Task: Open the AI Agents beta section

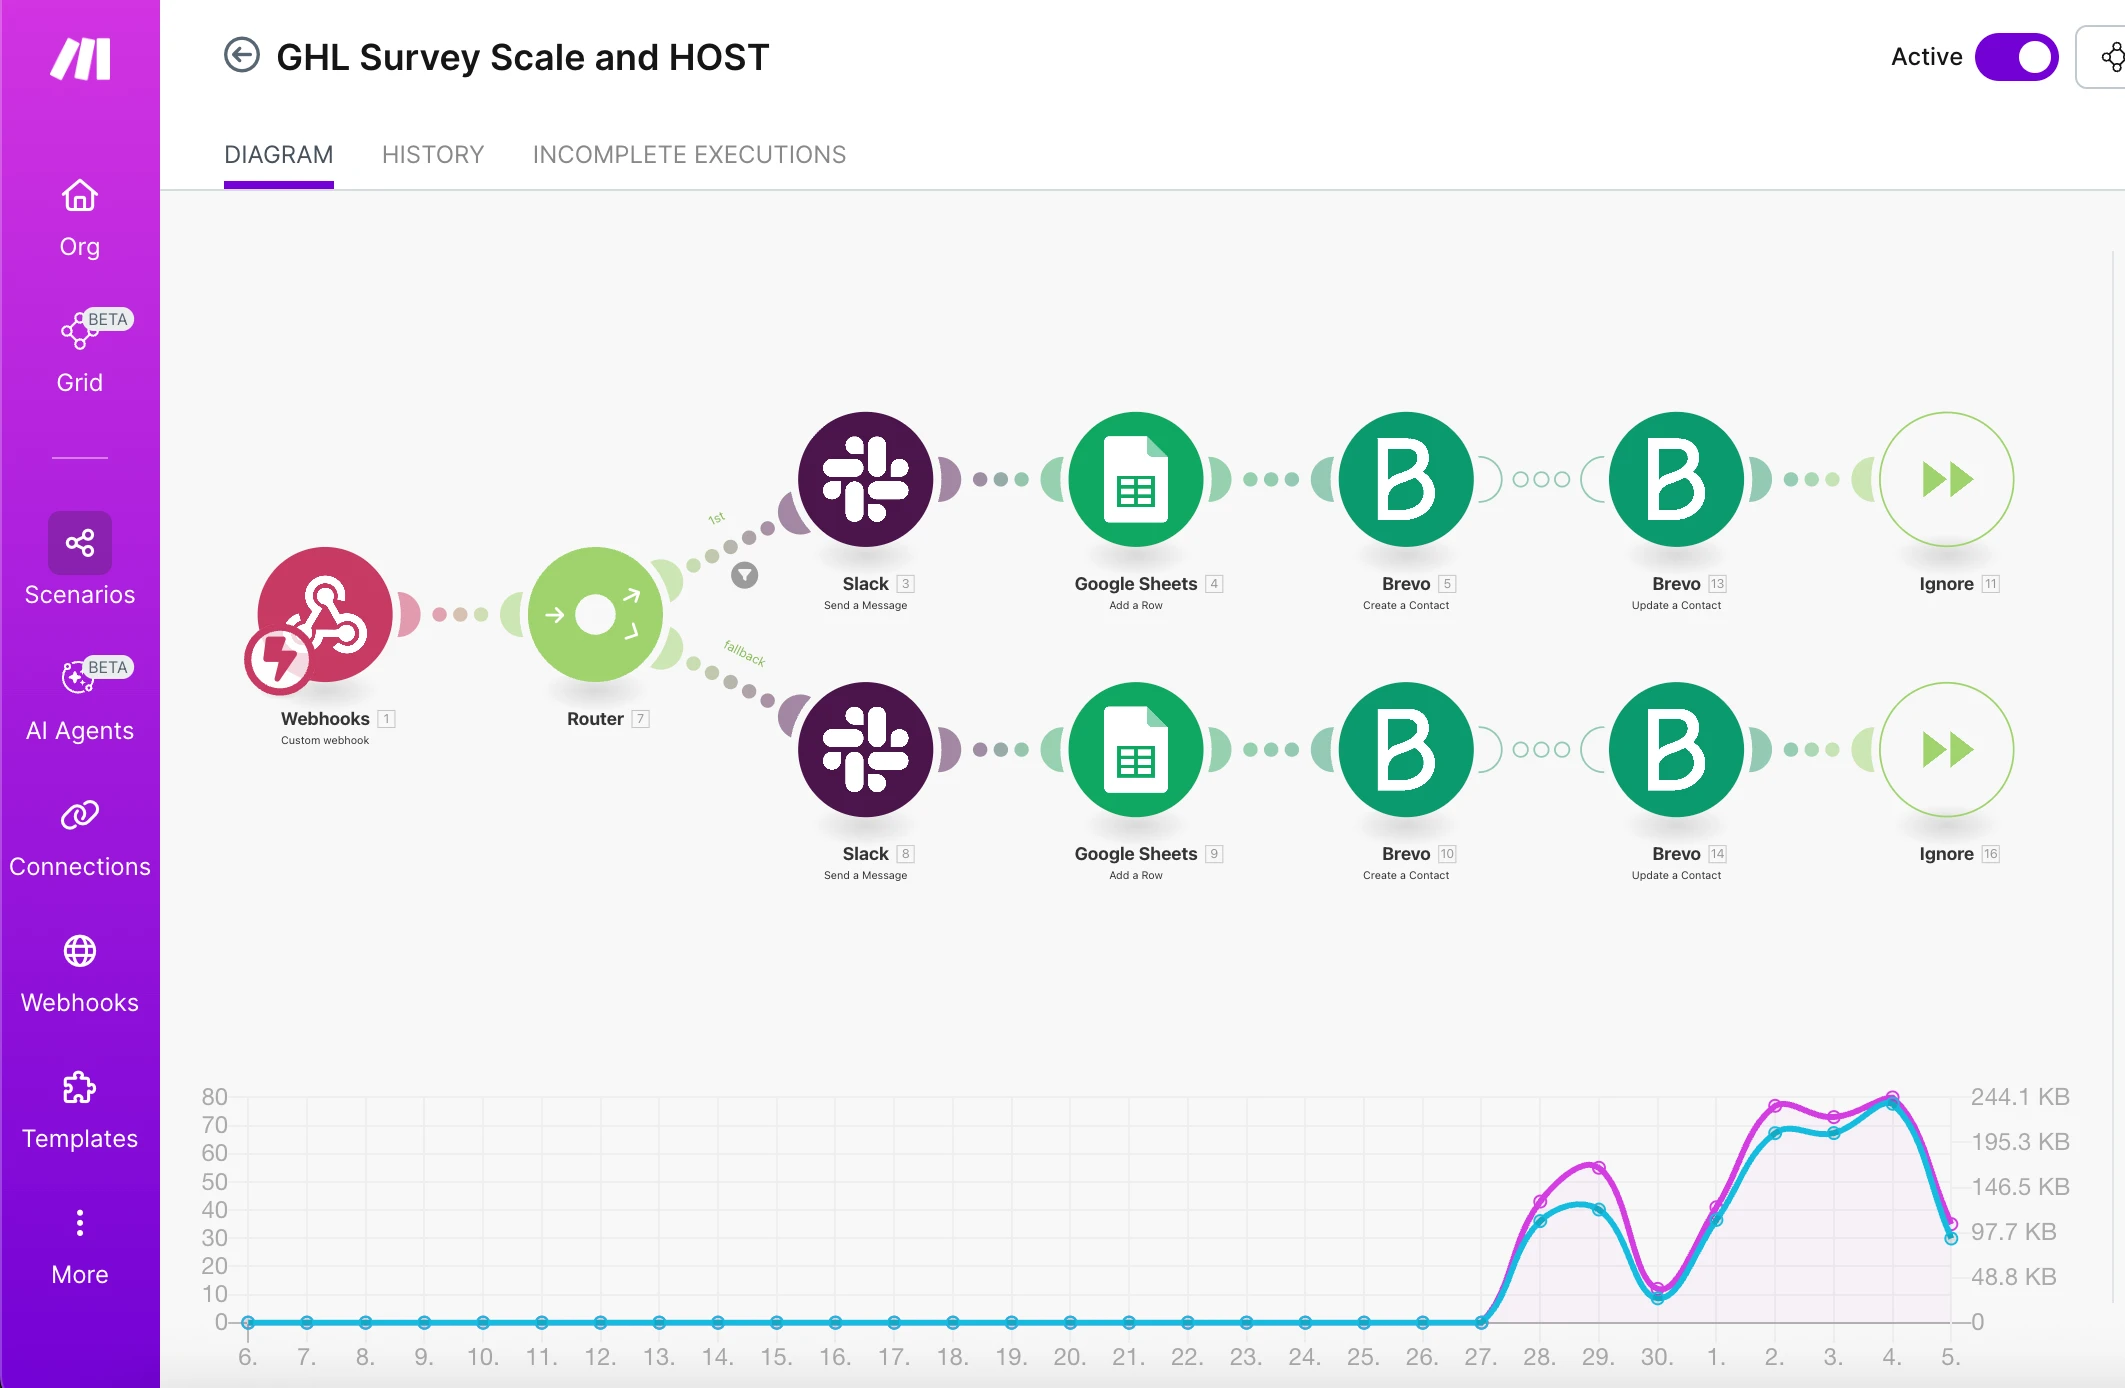Action: (x=79, y=700)
